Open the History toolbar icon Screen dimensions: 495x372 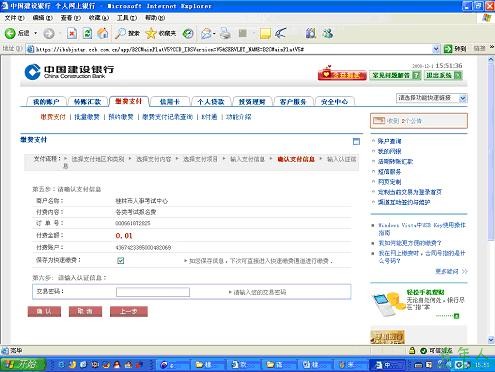(188, 33)
